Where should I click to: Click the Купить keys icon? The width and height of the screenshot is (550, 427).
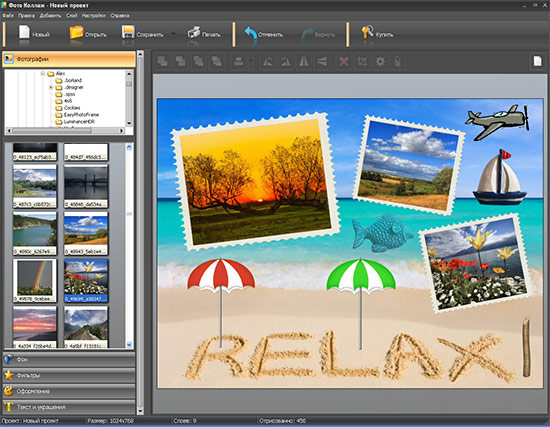[367, 33]
